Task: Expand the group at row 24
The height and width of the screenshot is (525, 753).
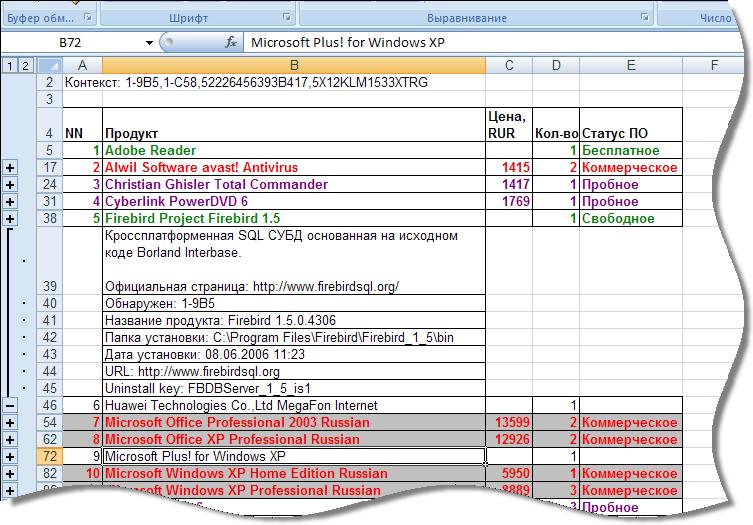Action: (10, 185)
